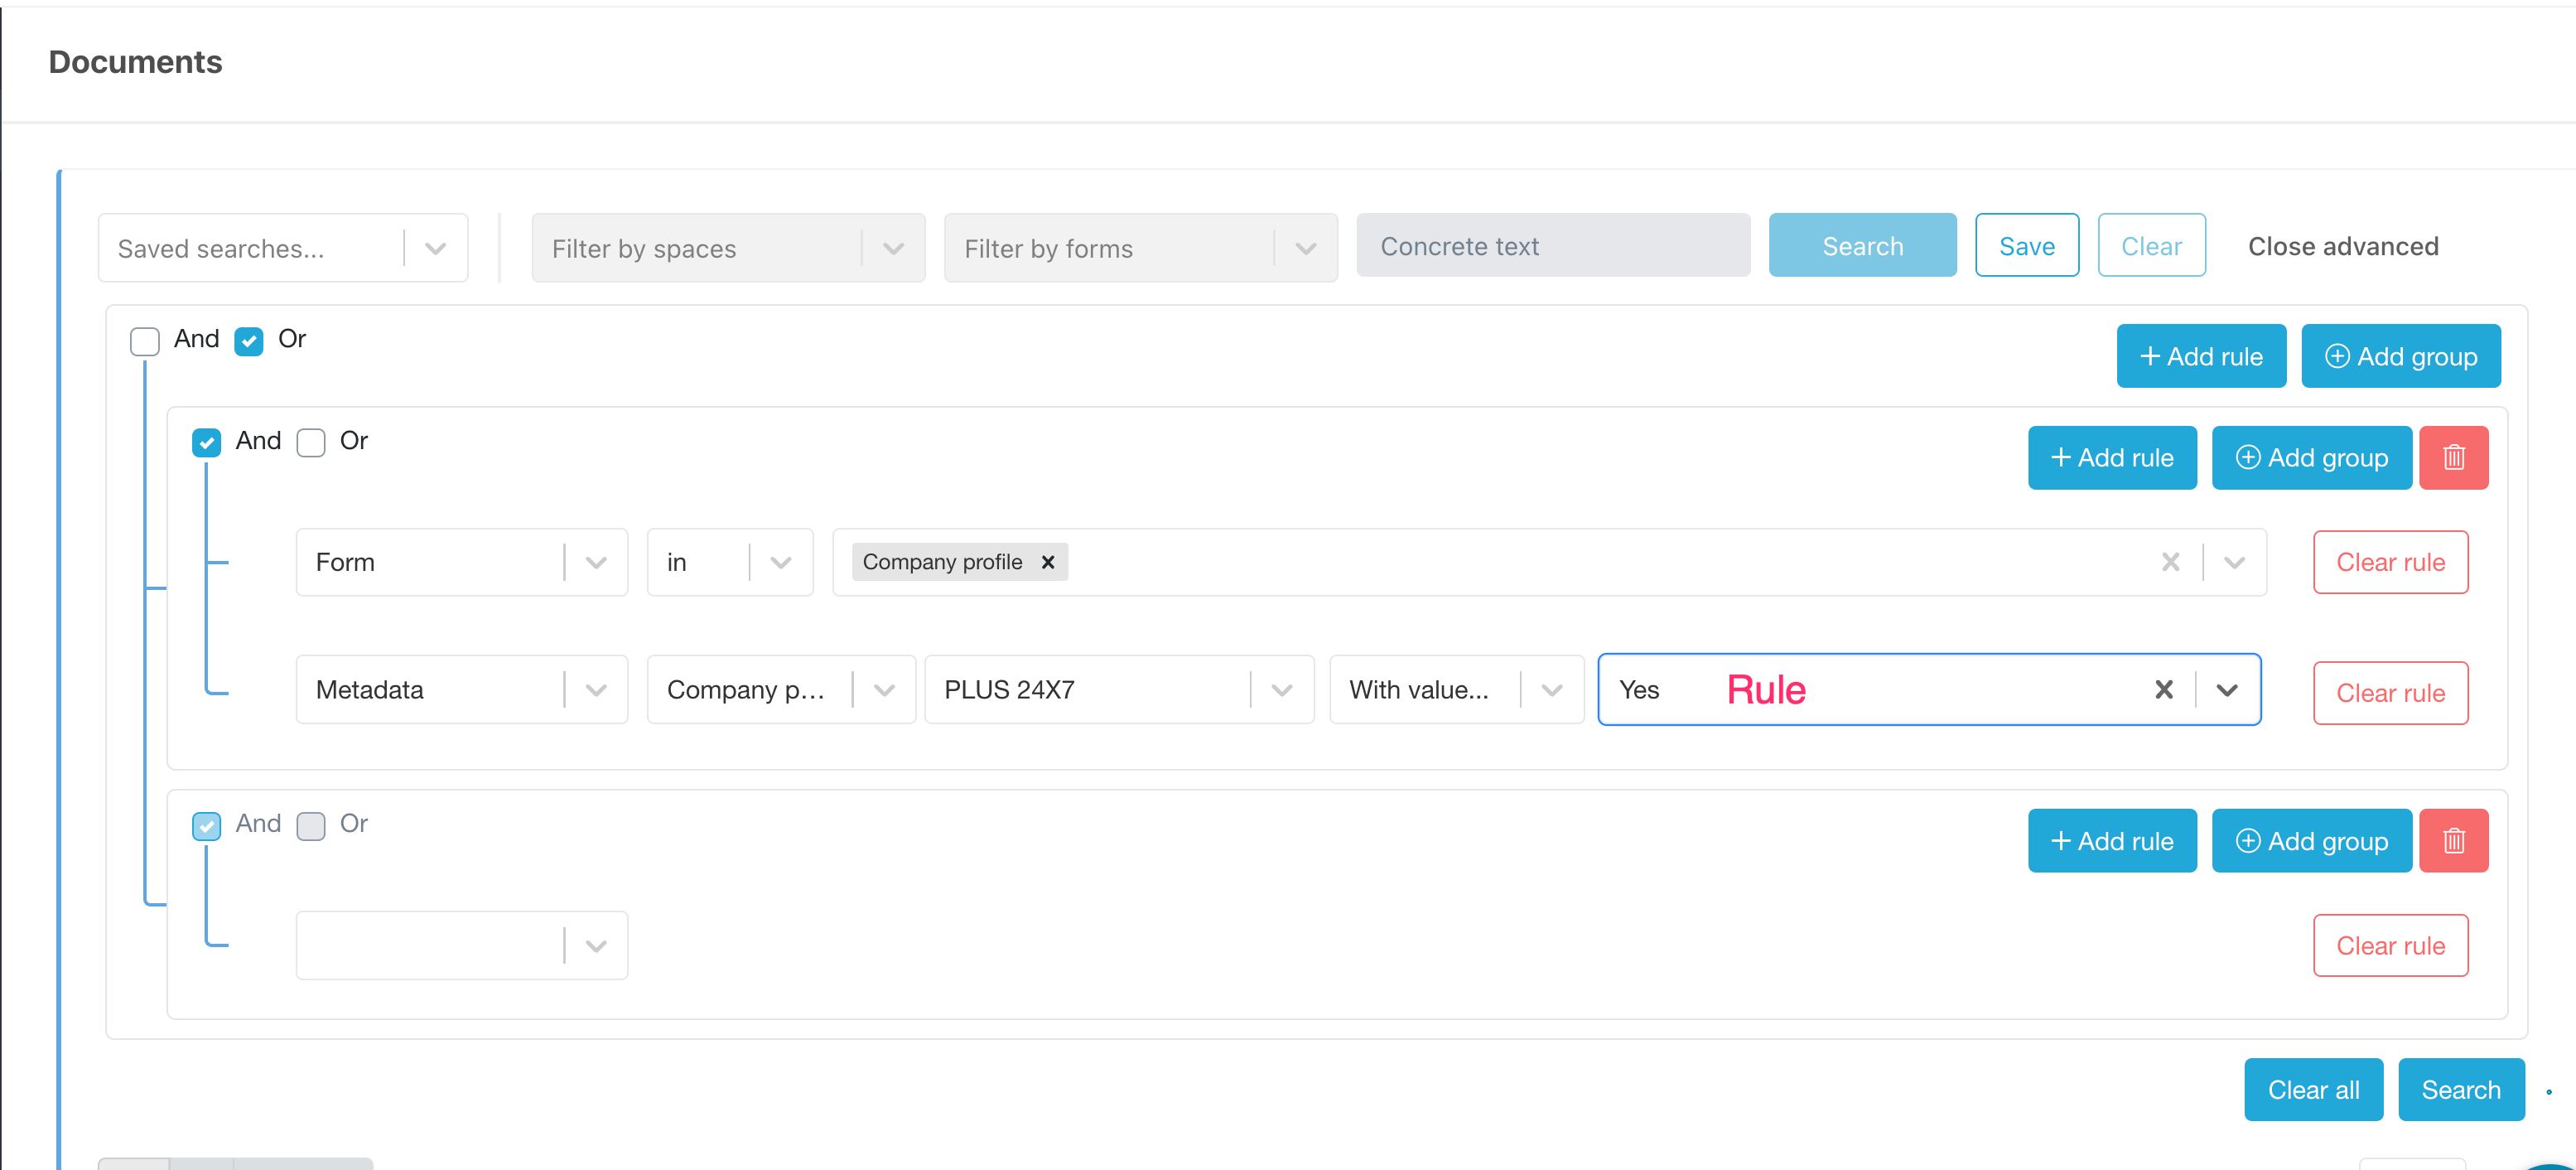2576x1170 pixels.
Task: Uncheck the top-level Or checkbox
Action: pyautogui.click(x=249, y=341)
